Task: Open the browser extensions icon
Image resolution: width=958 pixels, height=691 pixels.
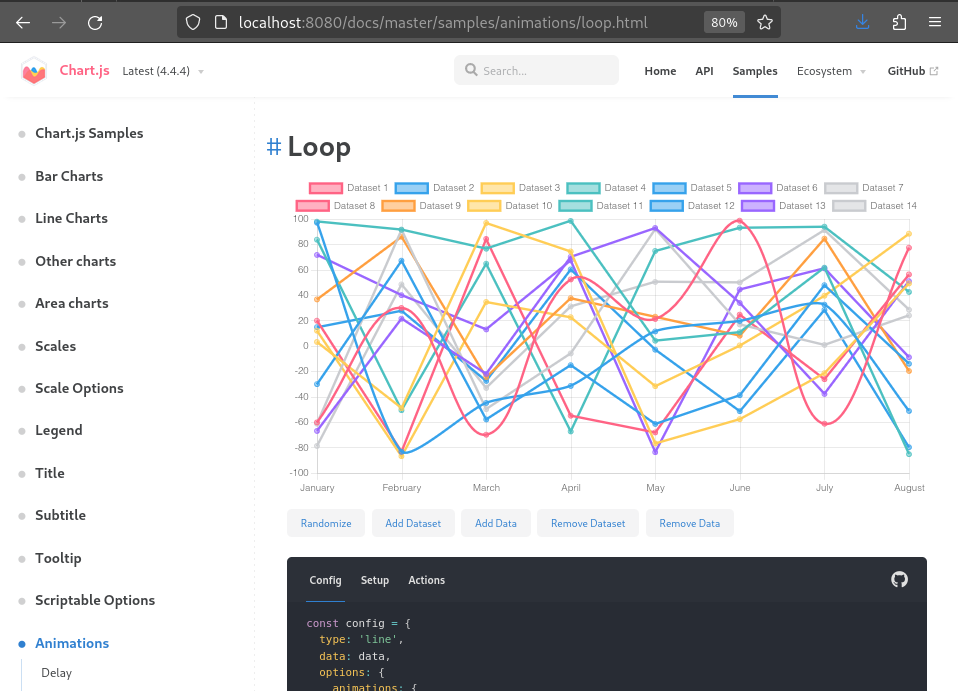Action: [898, 22]
